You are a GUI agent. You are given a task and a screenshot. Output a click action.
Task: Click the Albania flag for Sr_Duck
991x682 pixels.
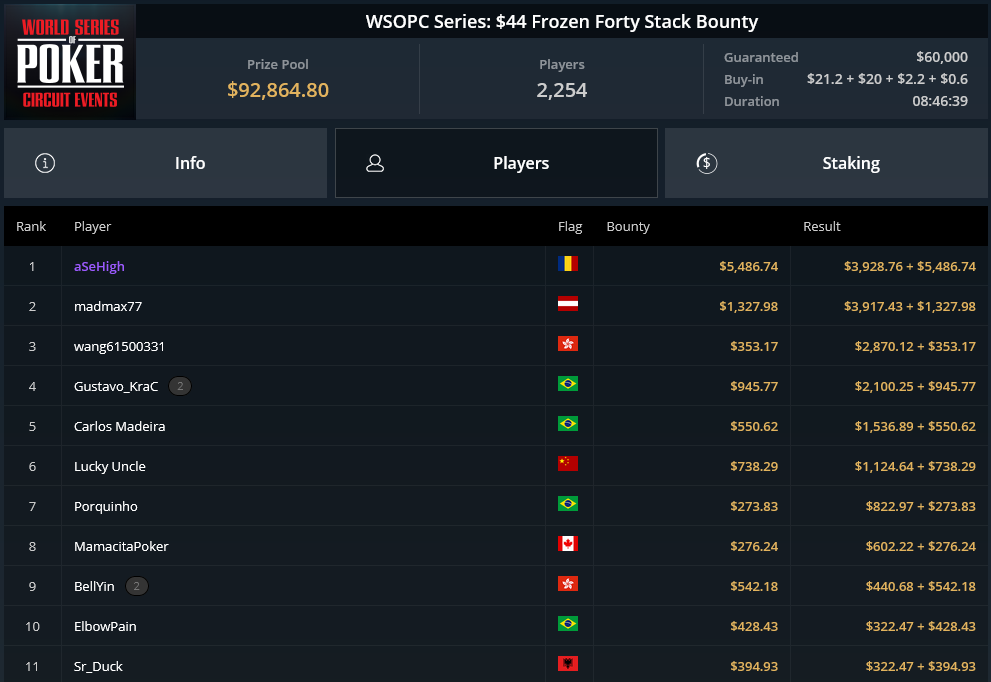568,664
